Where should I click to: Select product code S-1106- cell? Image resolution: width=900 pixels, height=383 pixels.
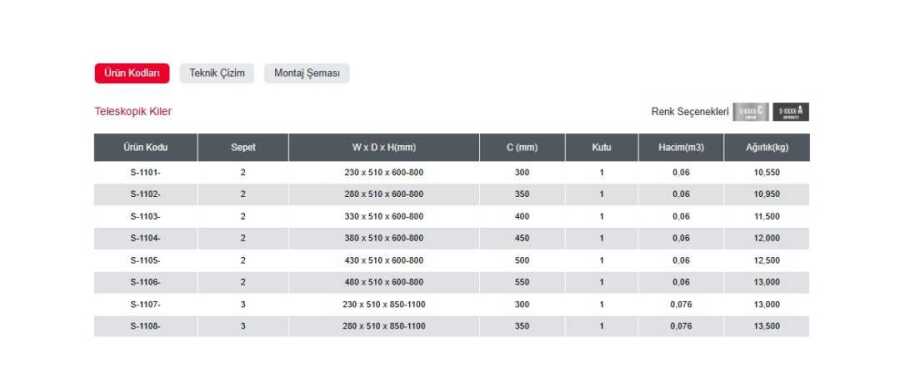coord(146,283)
